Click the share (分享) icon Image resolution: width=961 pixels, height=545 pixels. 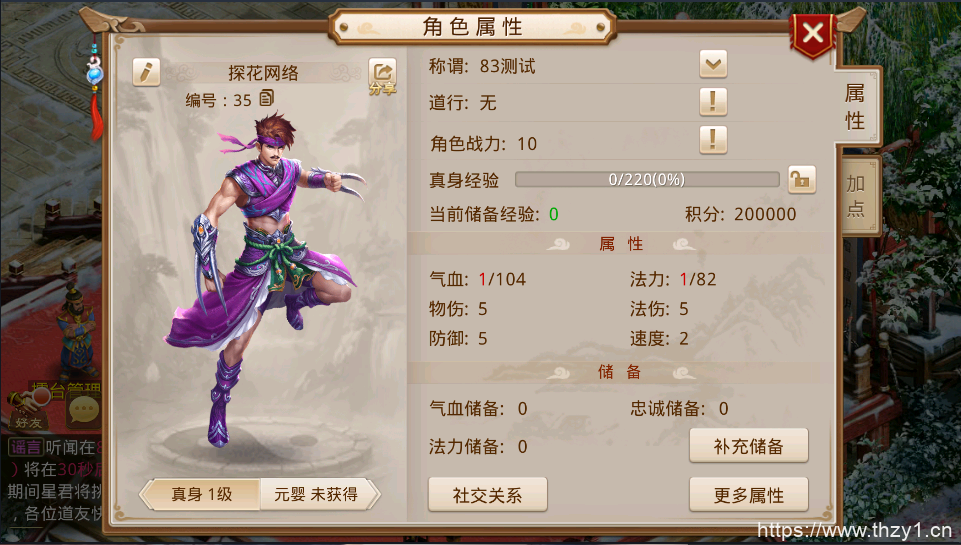382,77
